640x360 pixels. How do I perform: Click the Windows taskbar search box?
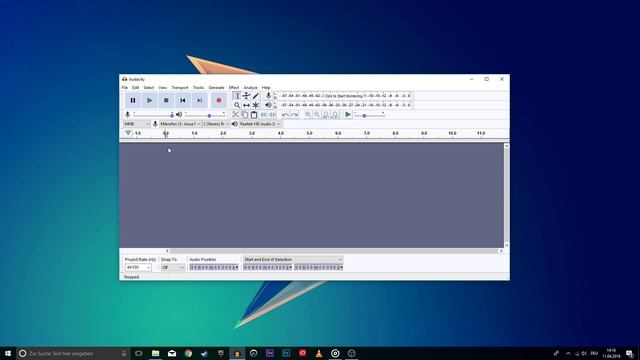click(73, 353)
